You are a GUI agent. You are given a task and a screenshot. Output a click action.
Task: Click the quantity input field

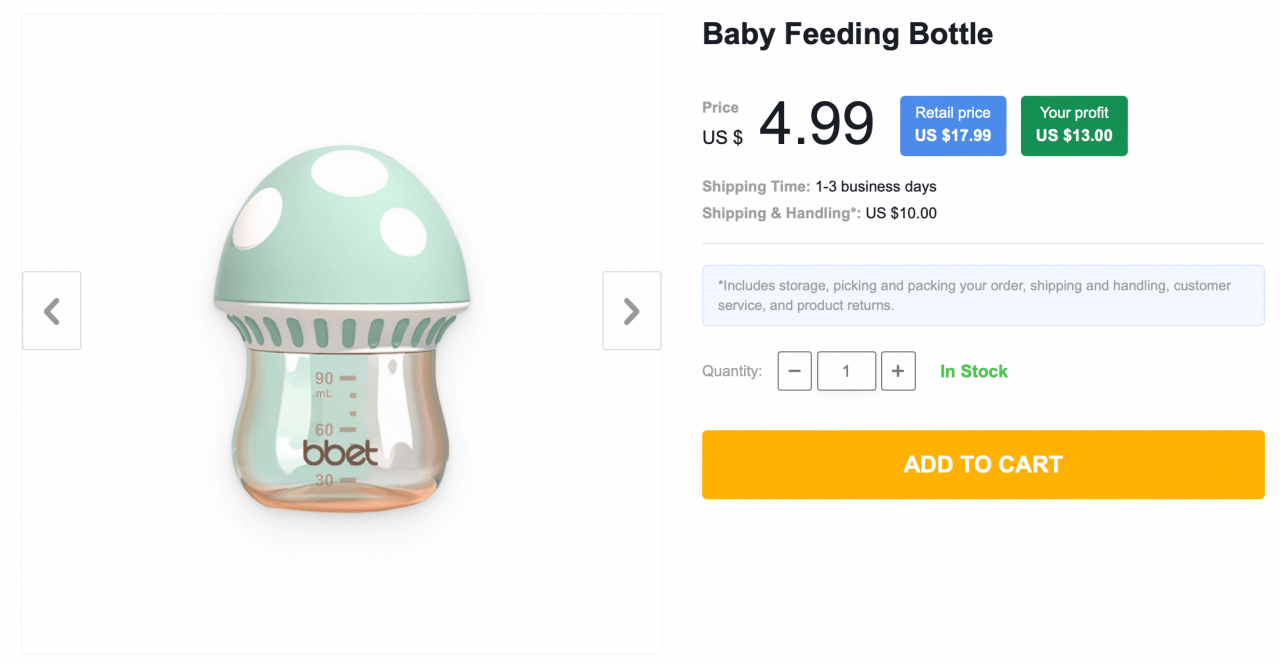click(846, 371)
